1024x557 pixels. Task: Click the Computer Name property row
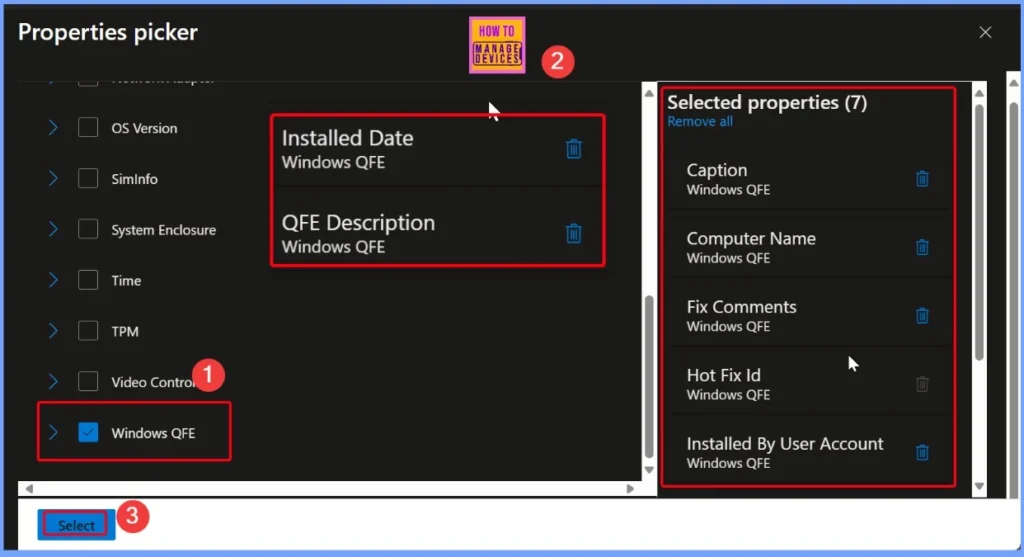tap(808, 247)
